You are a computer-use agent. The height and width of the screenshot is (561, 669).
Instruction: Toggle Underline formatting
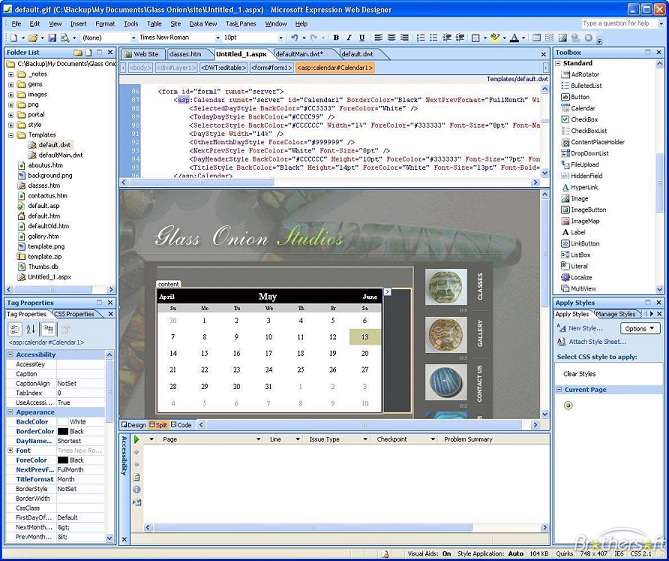[362, 38]
